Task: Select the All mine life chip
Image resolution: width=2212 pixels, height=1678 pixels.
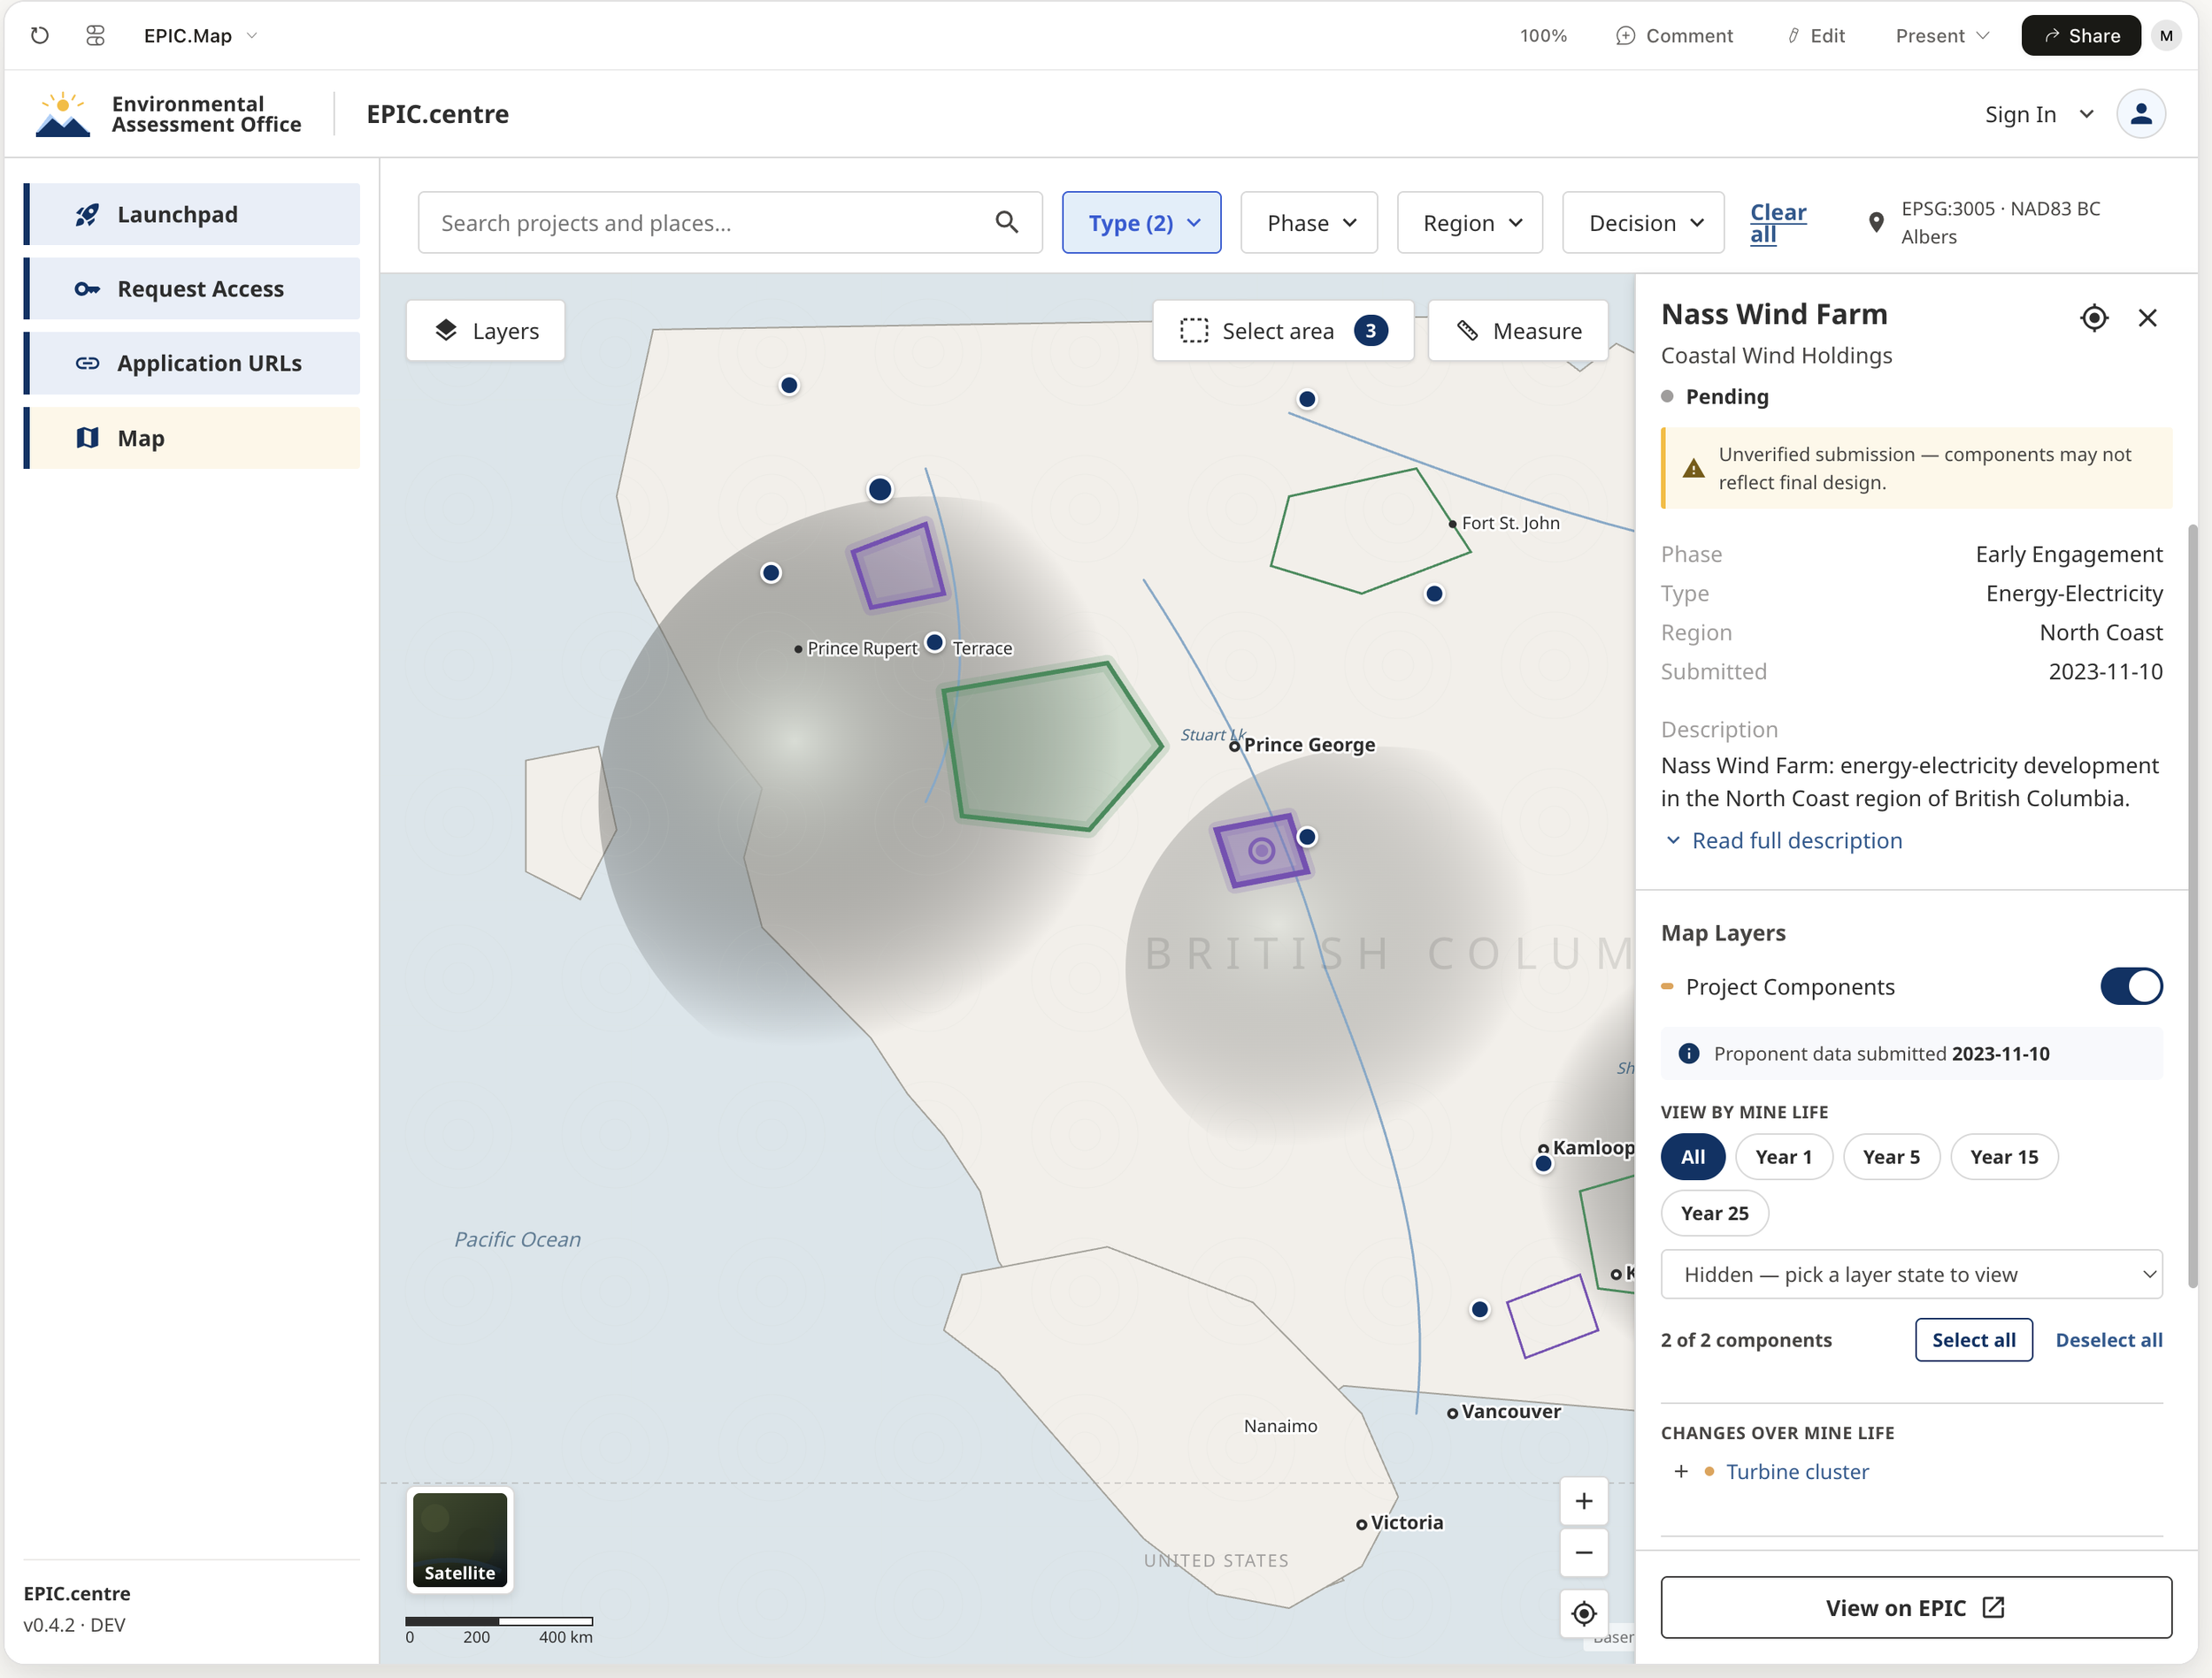Action: 1693,1157
